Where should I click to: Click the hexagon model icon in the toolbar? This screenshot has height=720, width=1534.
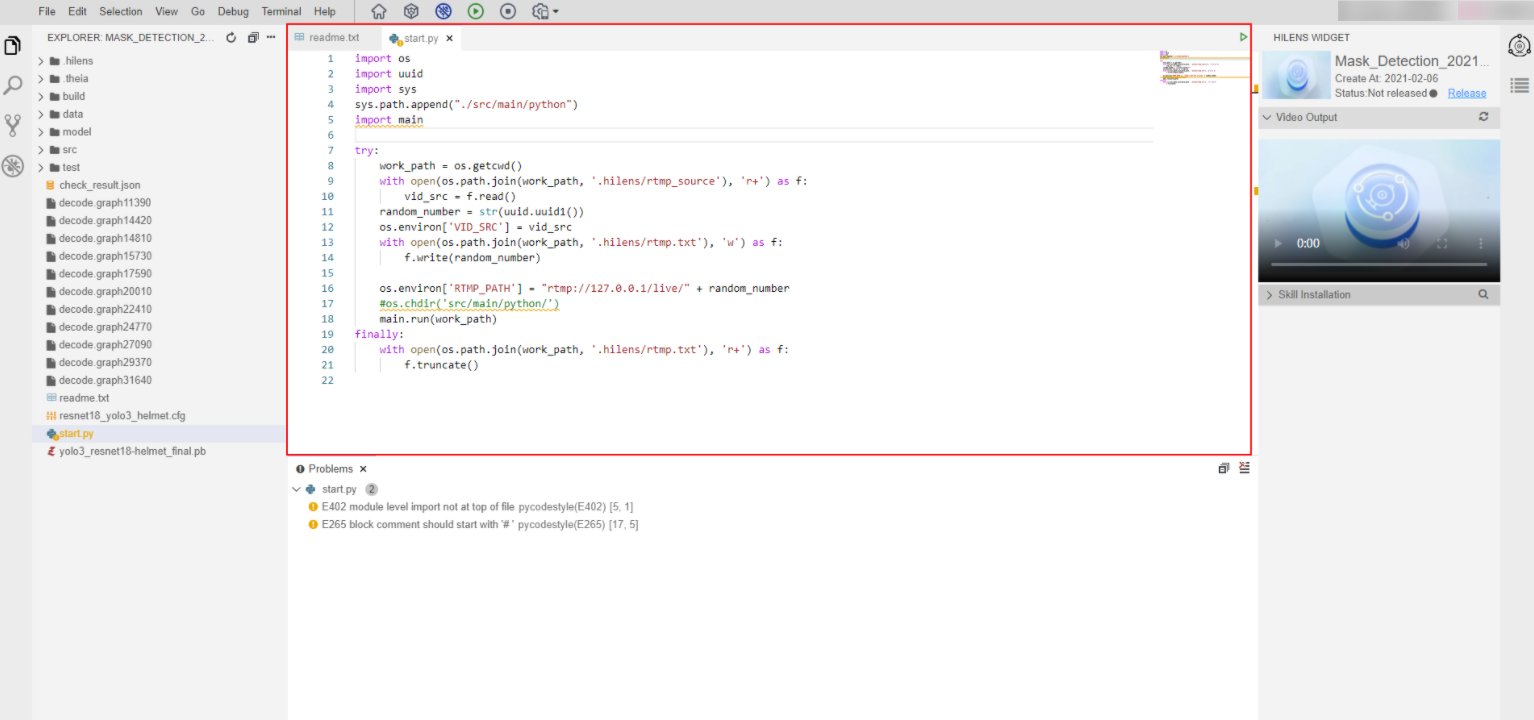click(411, 11)
